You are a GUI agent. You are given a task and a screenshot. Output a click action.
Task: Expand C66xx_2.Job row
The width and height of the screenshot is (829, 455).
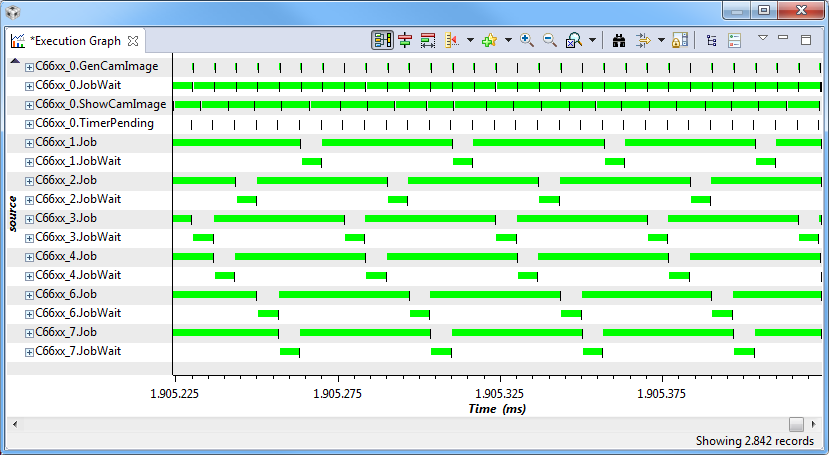click(x=30, y=181)
